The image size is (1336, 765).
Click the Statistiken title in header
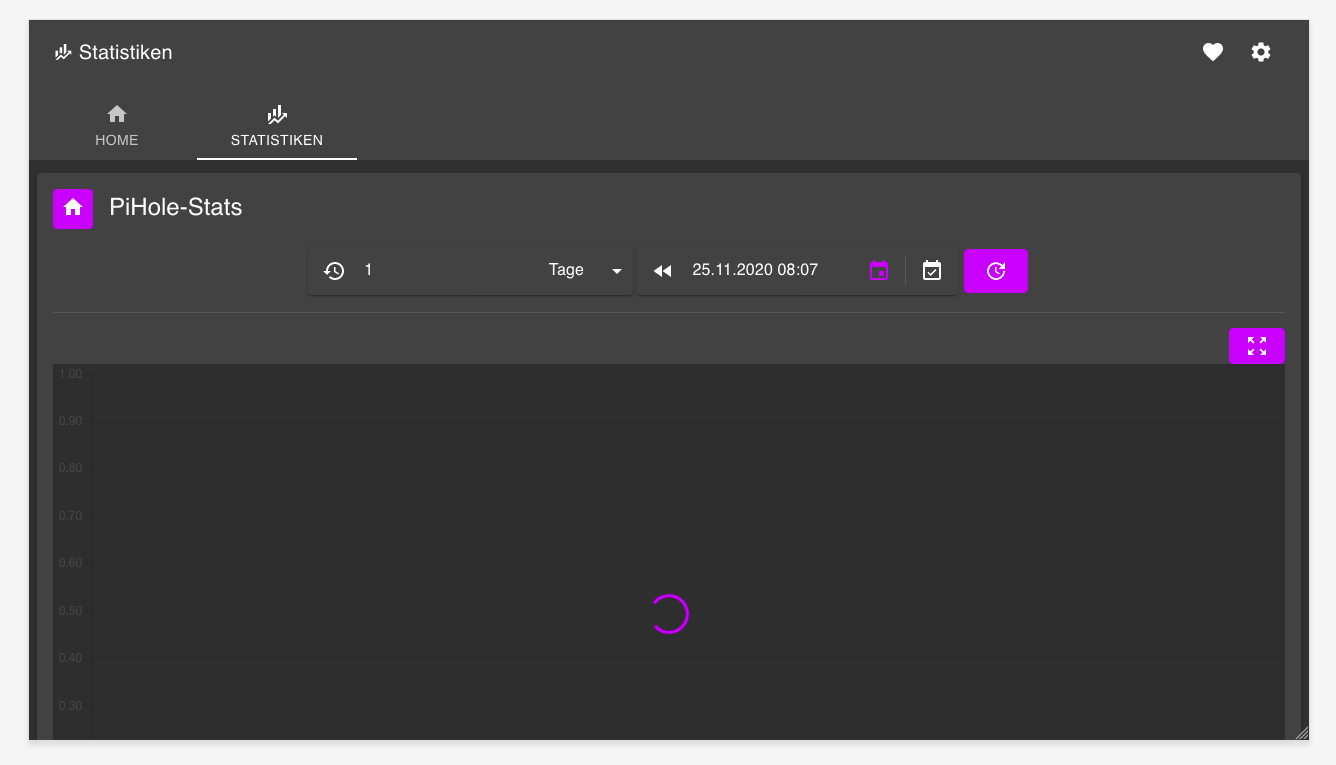point(126,52)
